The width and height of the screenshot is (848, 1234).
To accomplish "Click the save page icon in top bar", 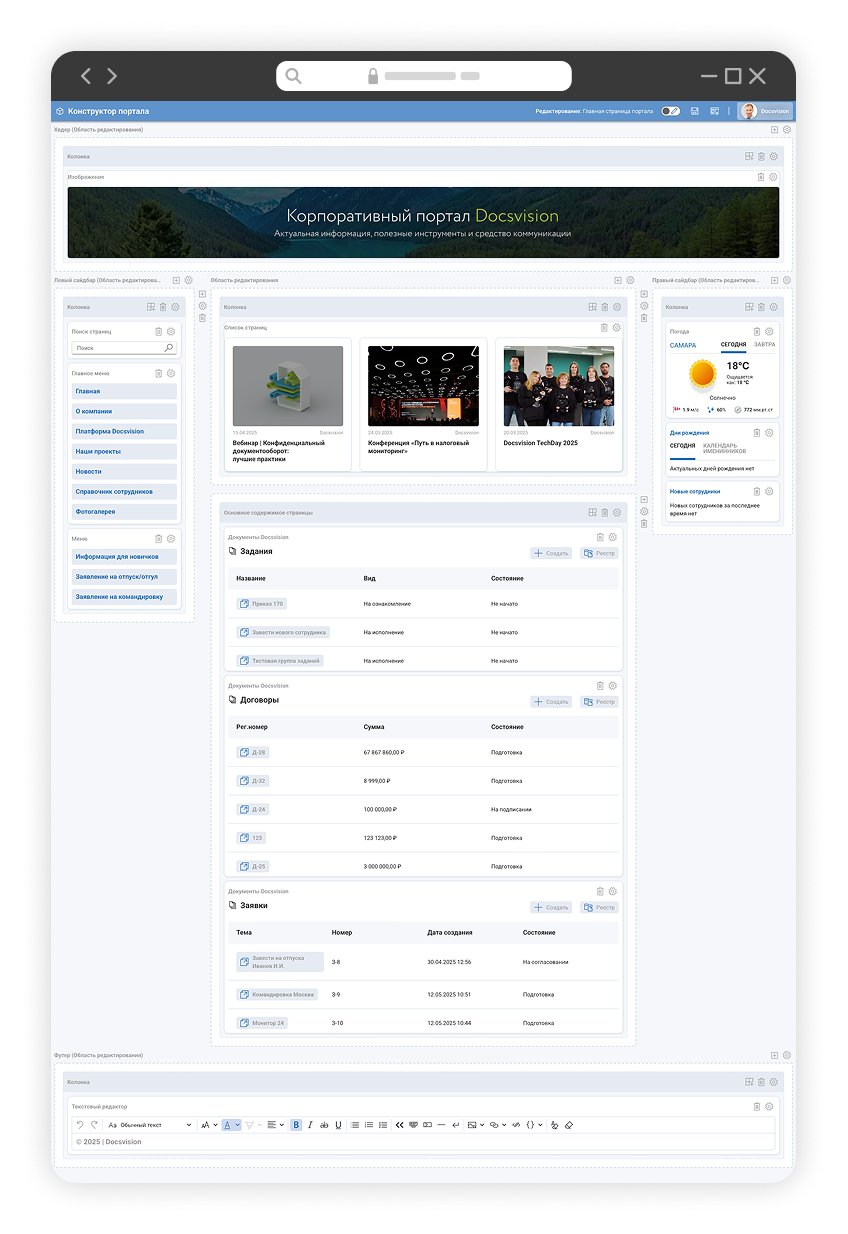I will (x=695, y=111).
